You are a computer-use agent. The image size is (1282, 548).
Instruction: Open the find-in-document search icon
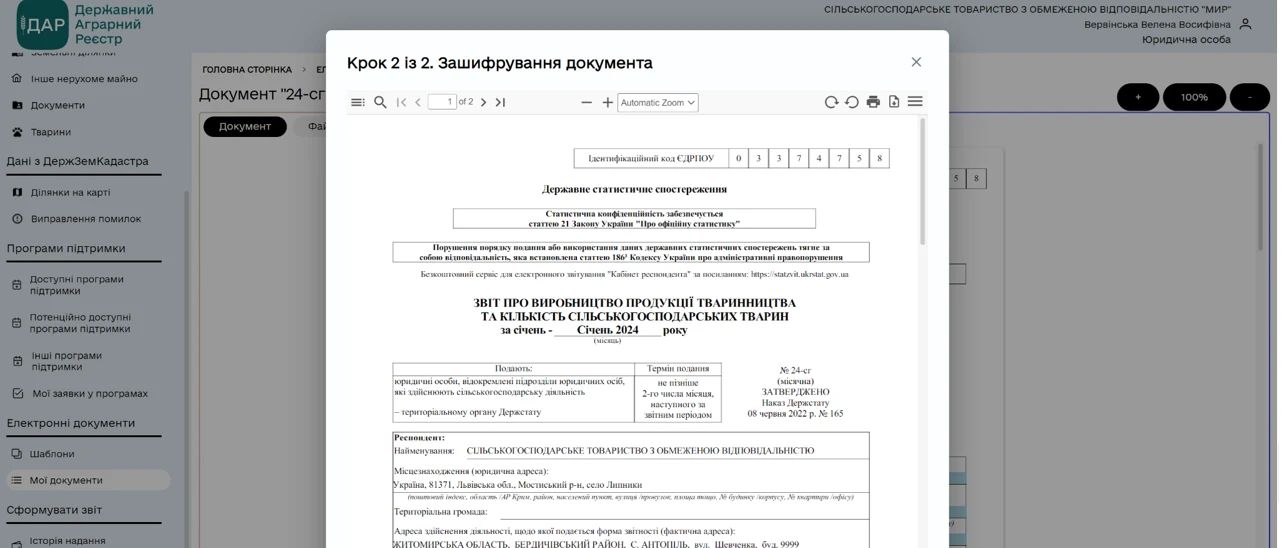pyautogui.click(x=382, y=103)
